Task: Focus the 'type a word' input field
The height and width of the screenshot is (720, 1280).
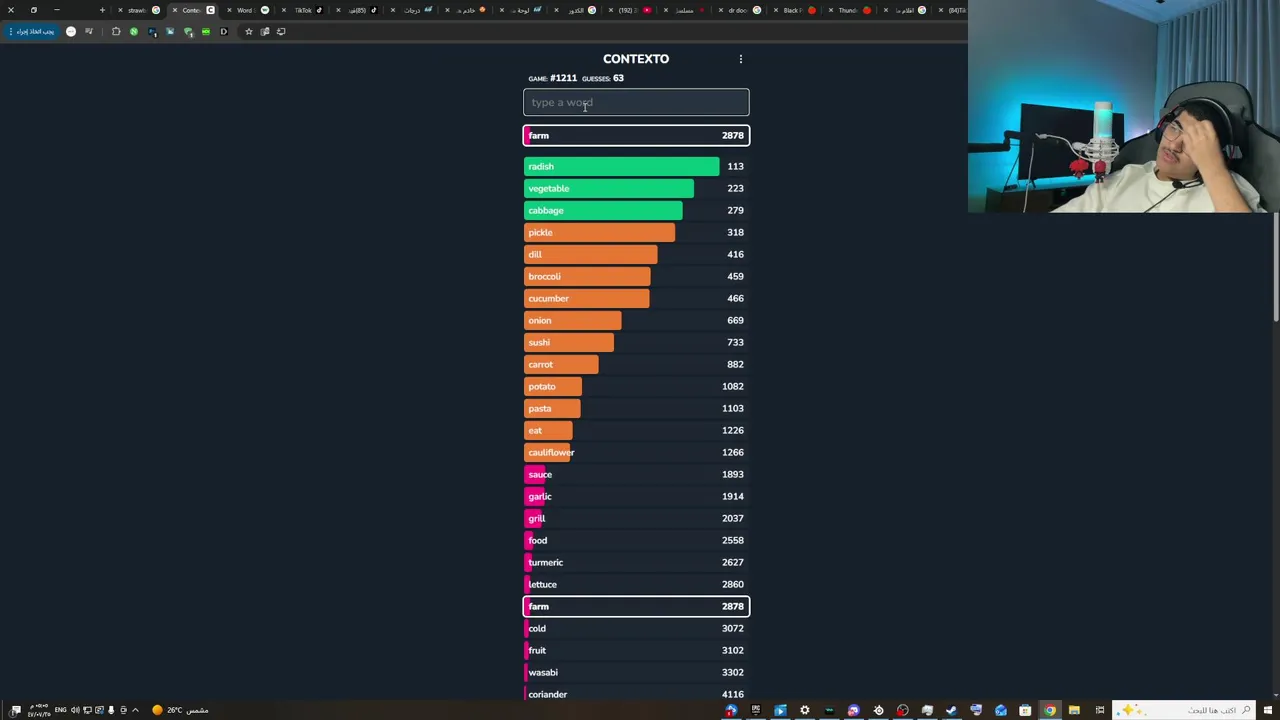Action: tap(636, 102)
